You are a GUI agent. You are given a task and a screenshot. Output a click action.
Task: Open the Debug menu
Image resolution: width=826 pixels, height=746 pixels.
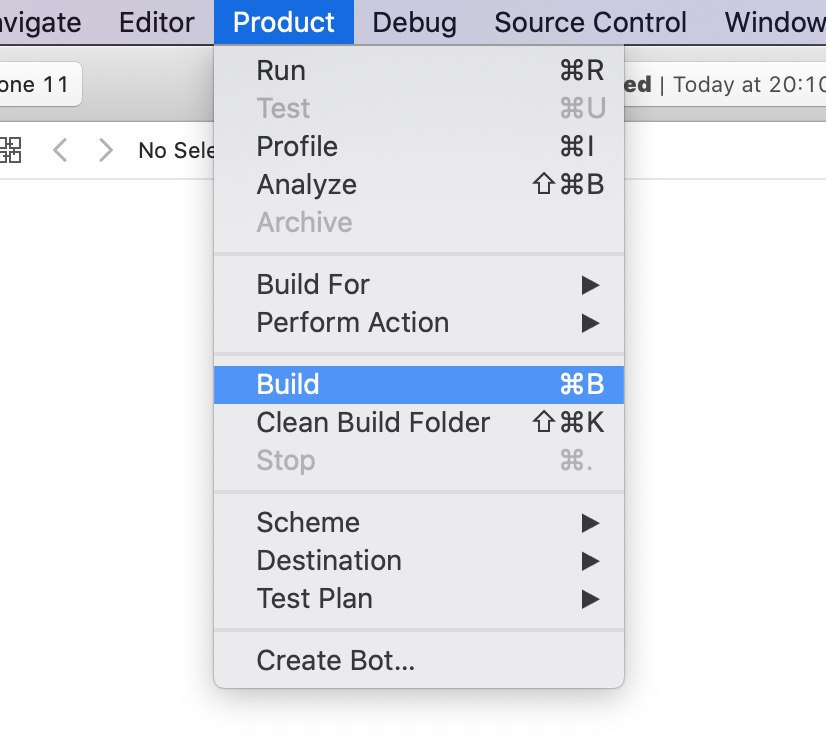coord(415,22)
